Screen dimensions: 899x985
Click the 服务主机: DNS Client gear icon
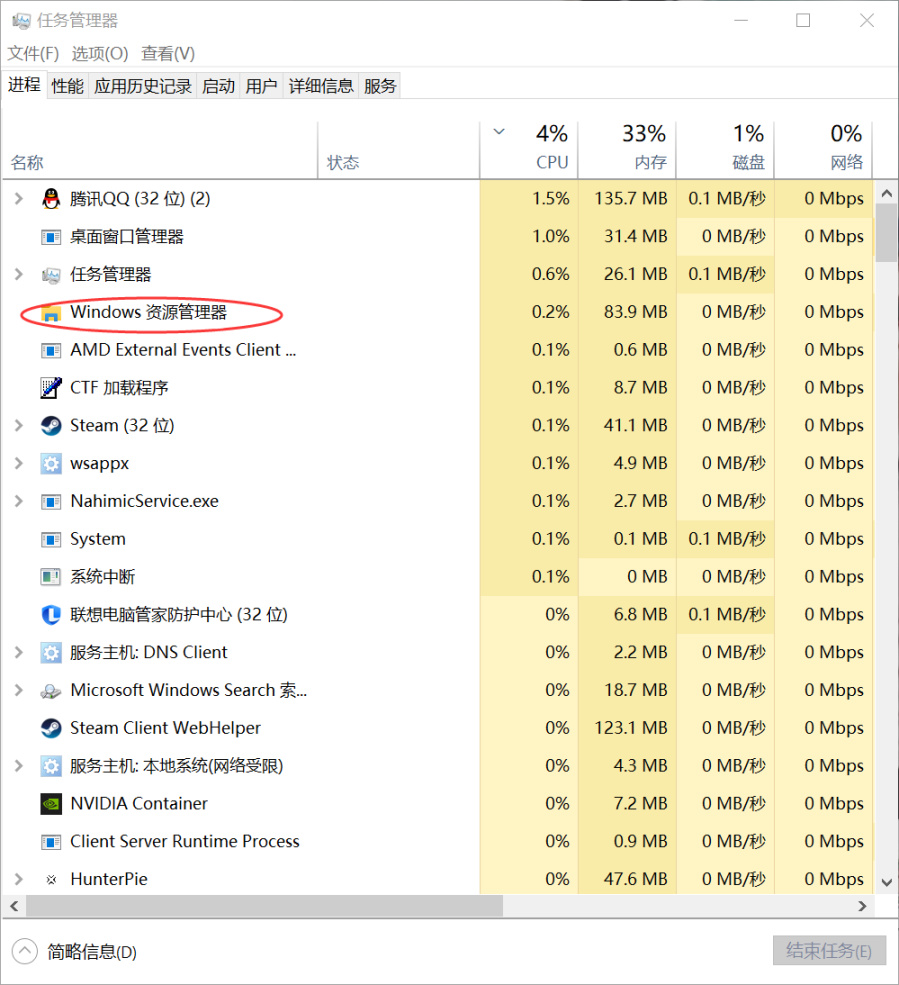pyautogui.click(x=51, y=653)
